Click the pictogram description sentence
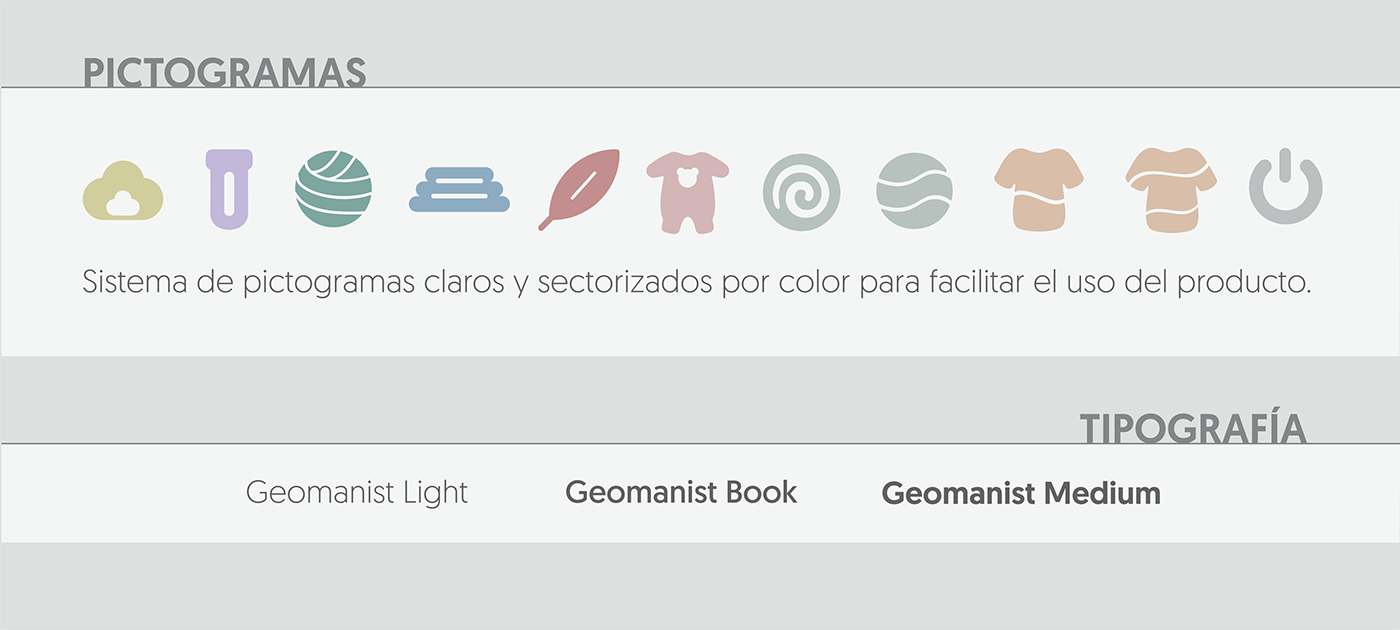Image resolution: width=1400 pixels, height=630 pixels. point(696,282)
